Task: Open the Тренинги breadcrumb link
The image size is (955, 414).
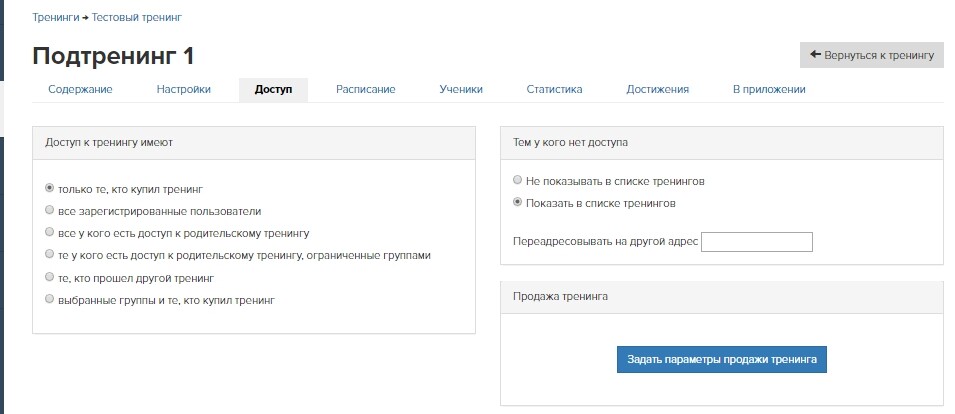Action: coord(55,17)
